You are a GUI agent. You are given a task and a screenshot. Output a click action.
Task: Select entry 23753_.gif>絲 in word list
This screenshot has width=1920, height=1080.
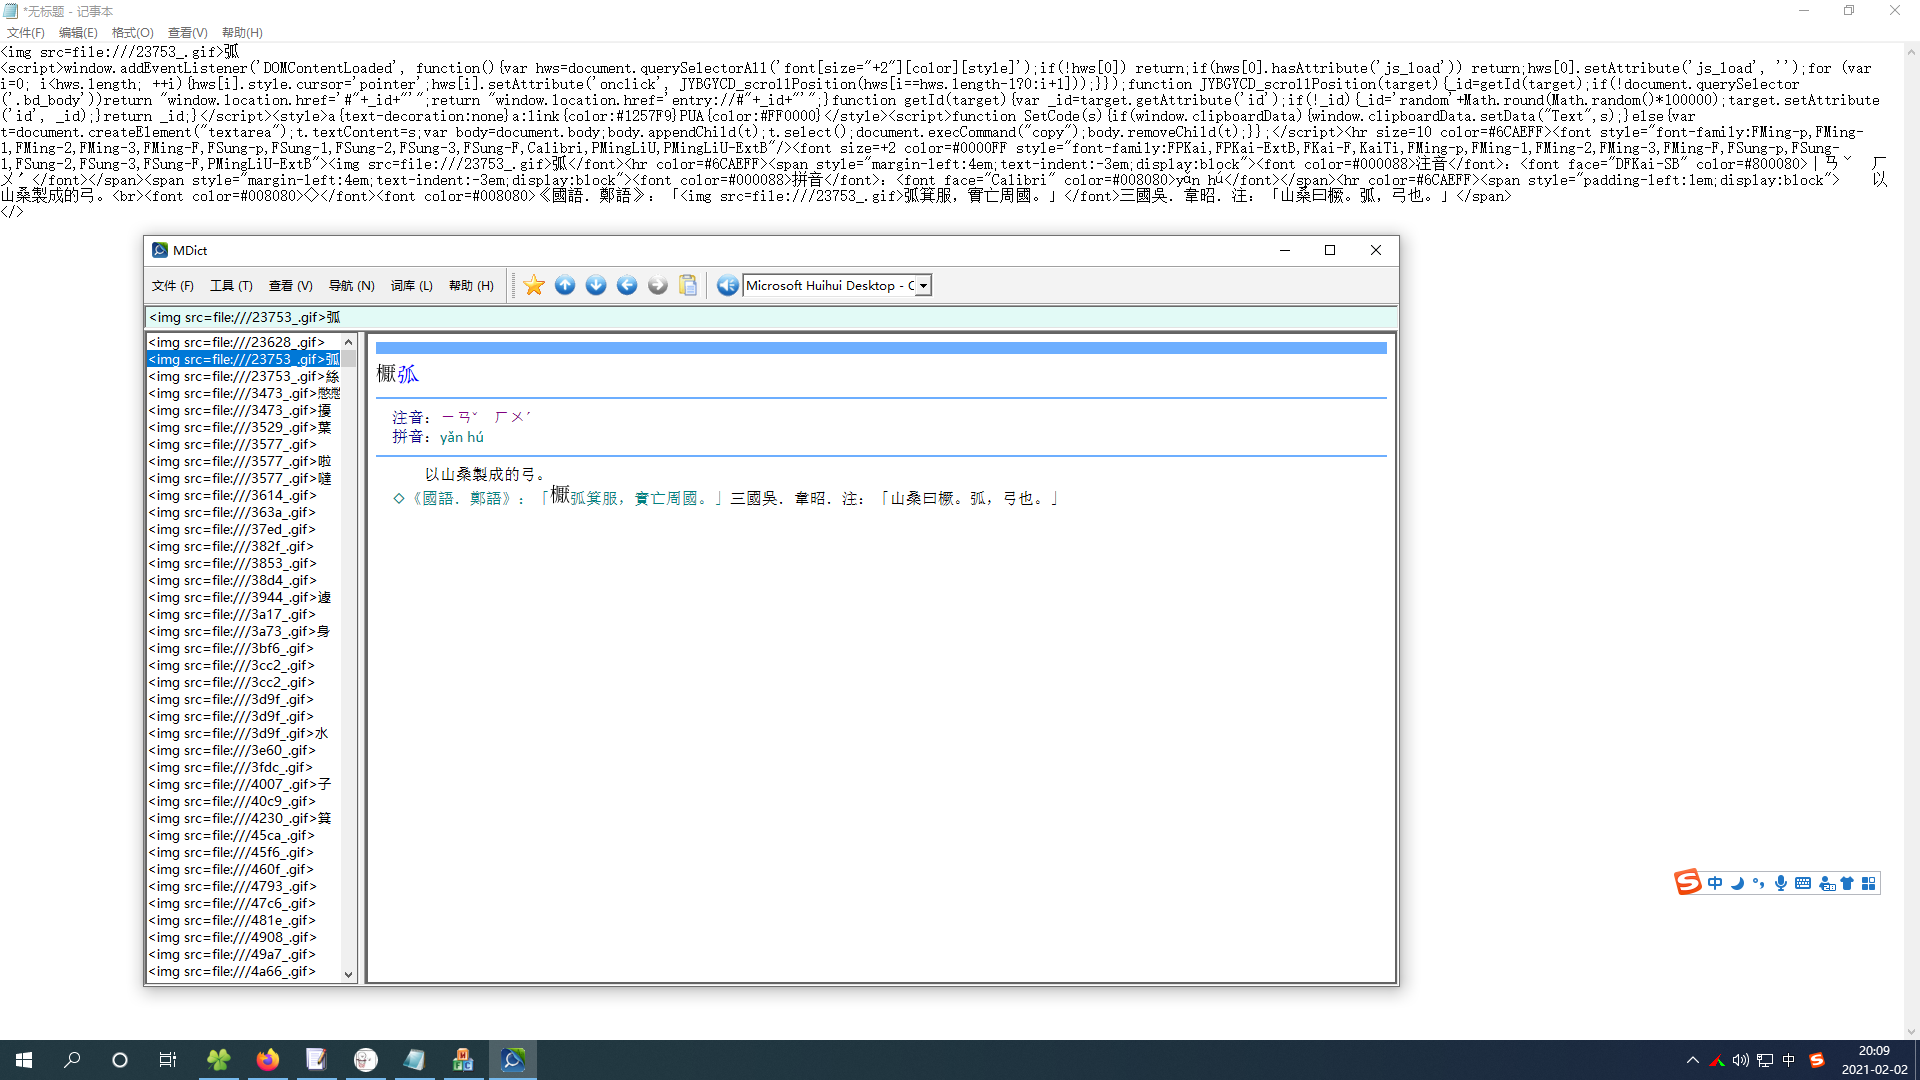point(244,377)
